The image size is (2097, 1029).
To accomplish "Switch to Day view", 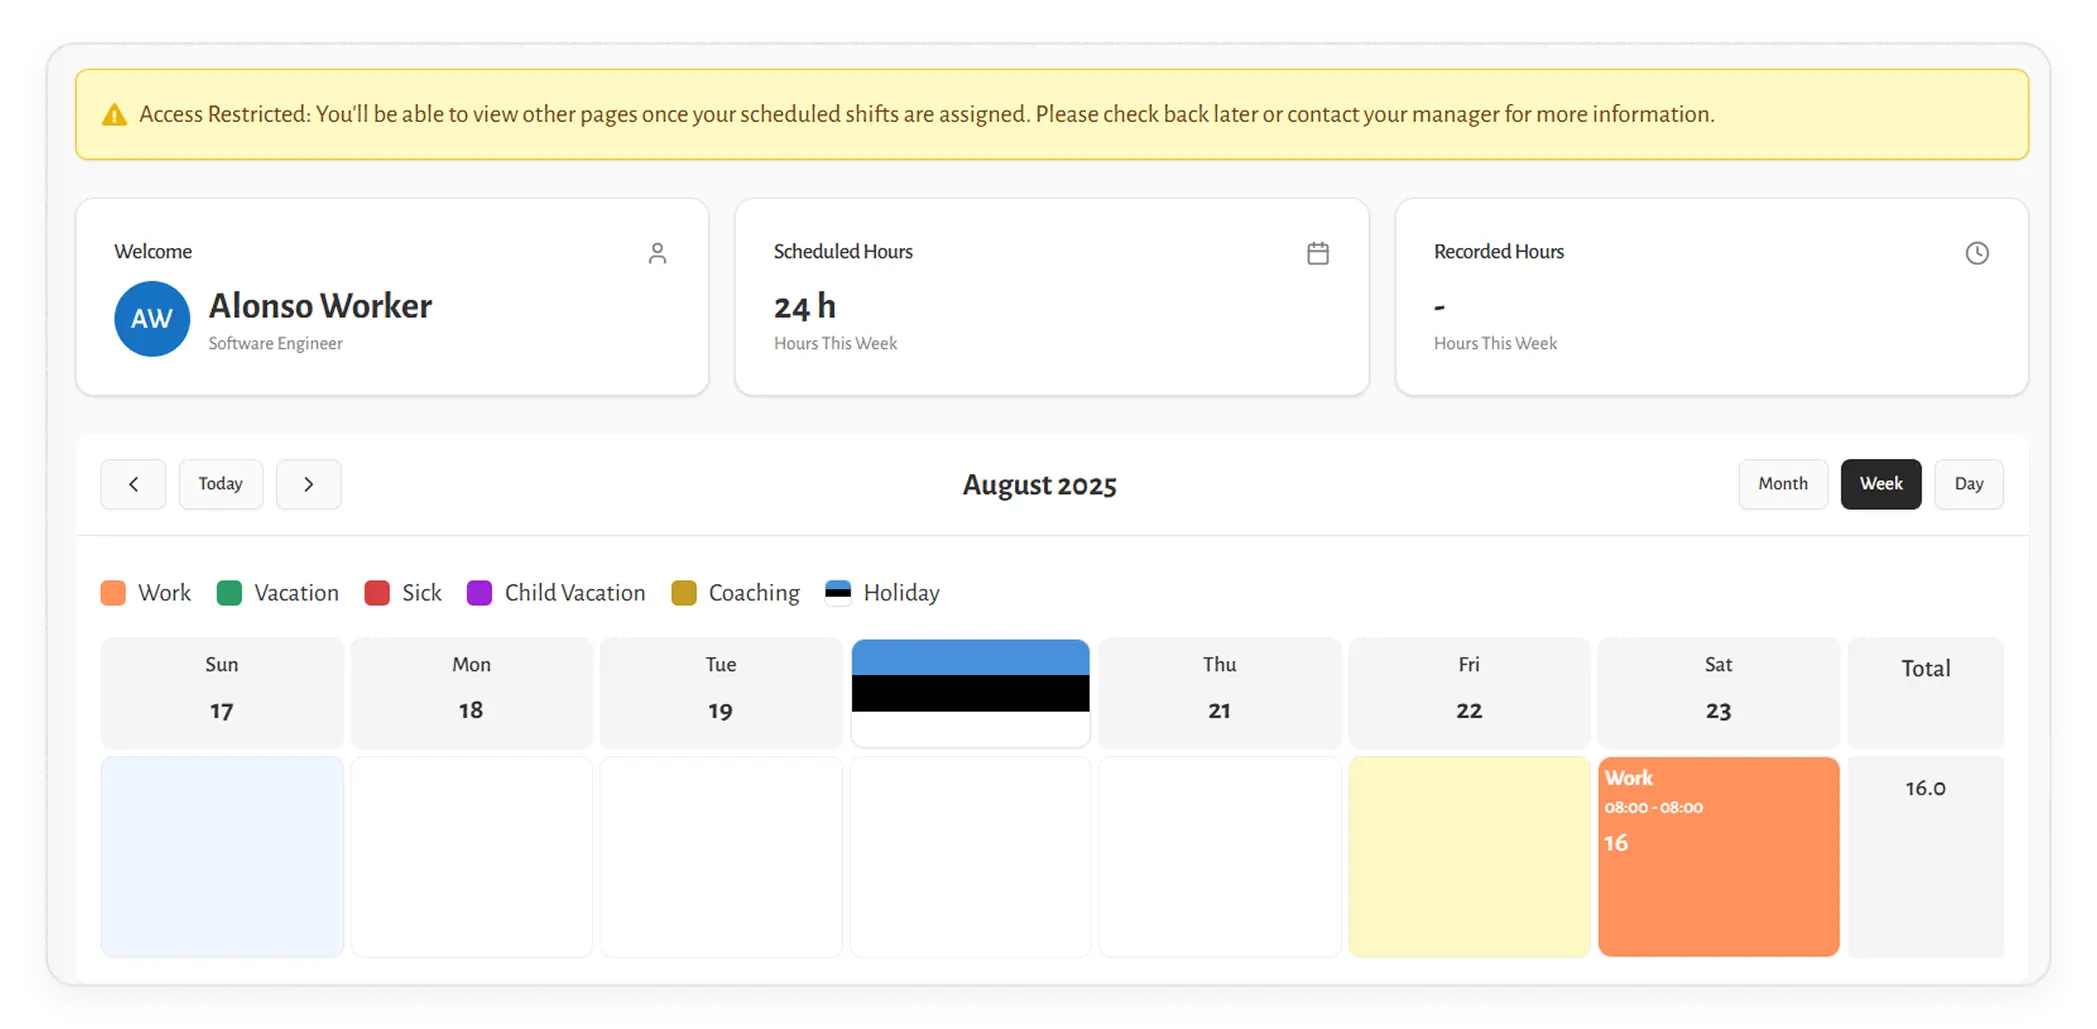I will coord(1969,484).
